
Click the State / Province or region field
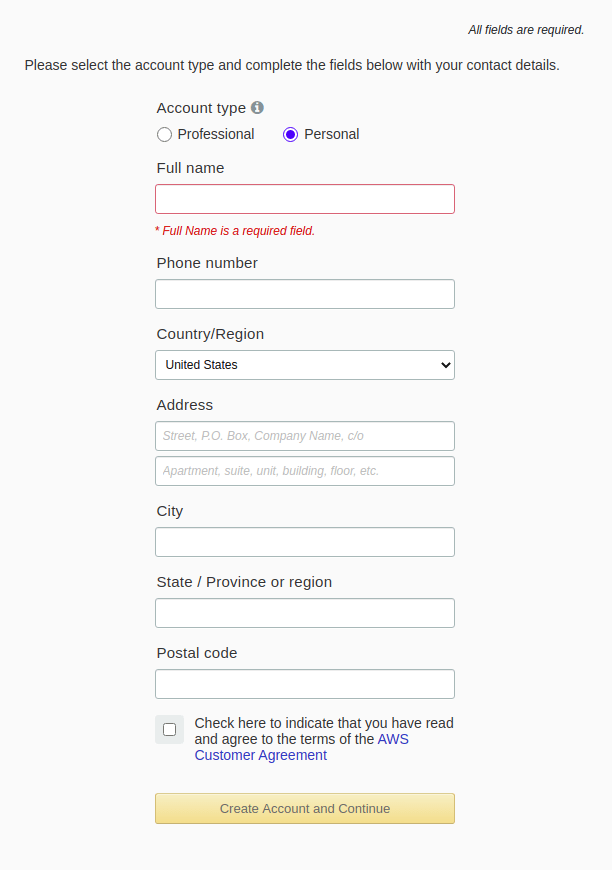pos(305,613)
